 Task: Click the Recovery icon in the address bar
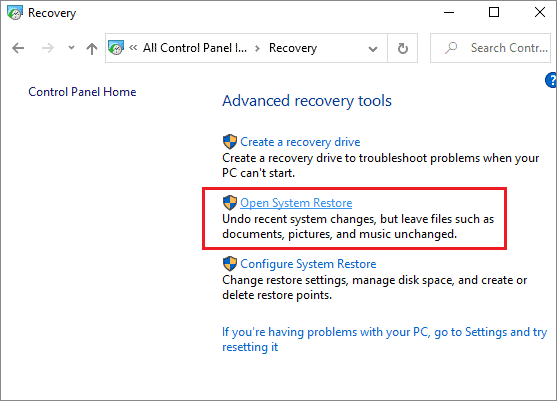[116, 48]
